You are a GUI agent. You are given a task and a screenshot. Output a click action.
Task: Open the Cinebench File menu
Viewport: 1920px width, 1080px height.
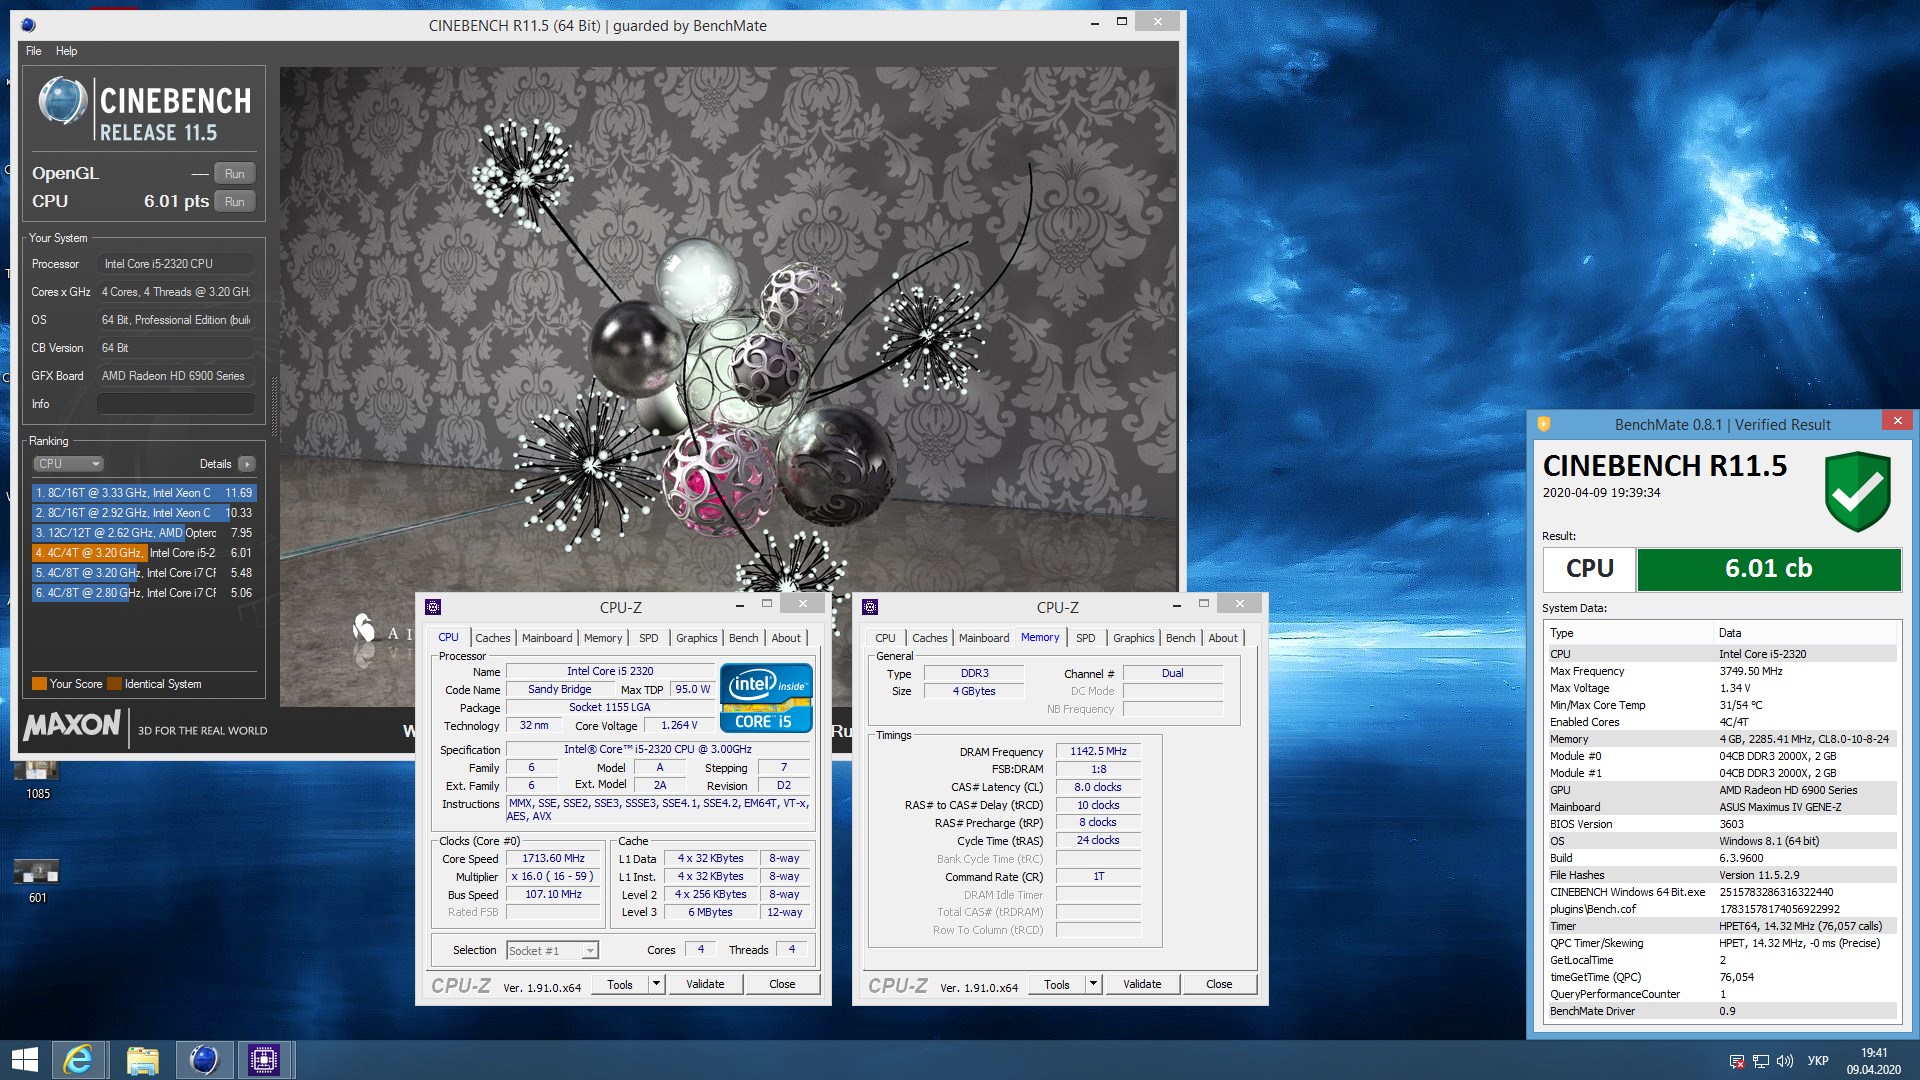point(33,51)
